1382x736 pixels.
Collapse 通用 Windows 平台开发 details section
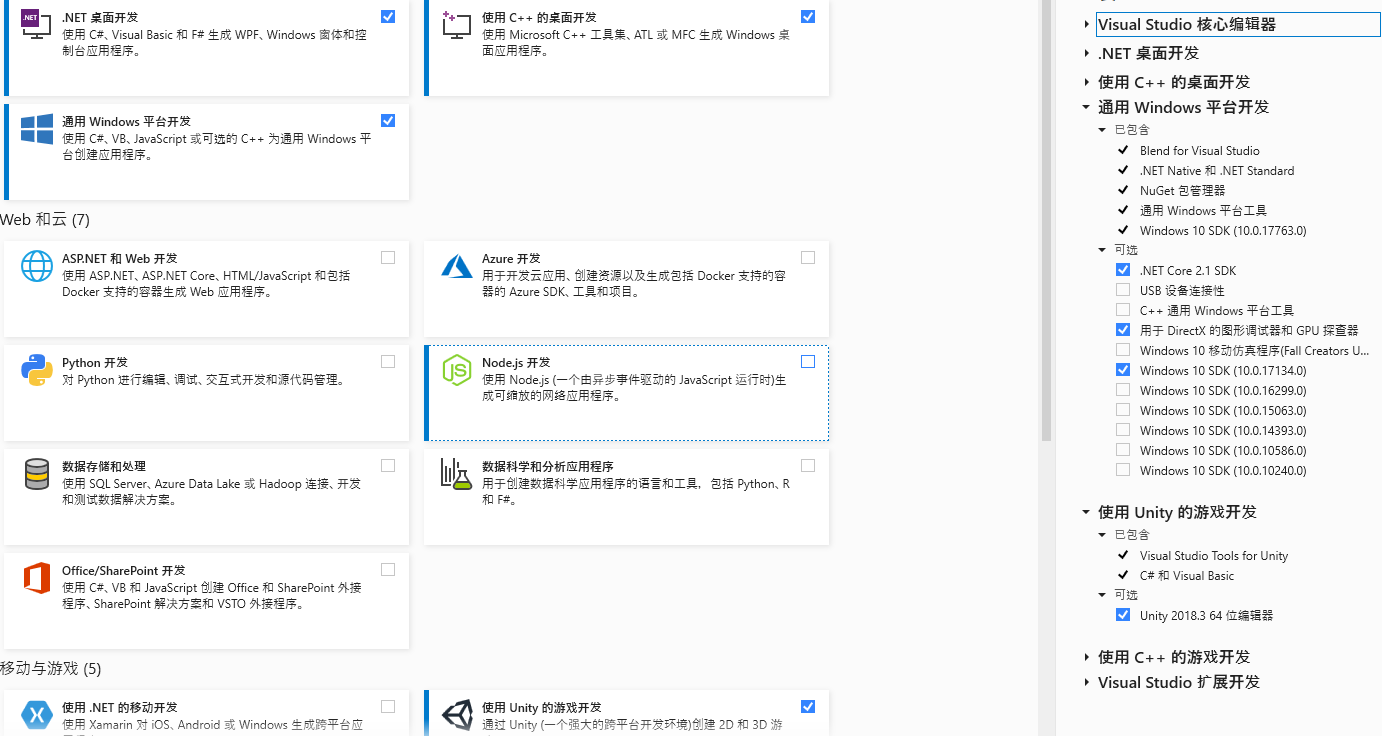[1086, 107]
